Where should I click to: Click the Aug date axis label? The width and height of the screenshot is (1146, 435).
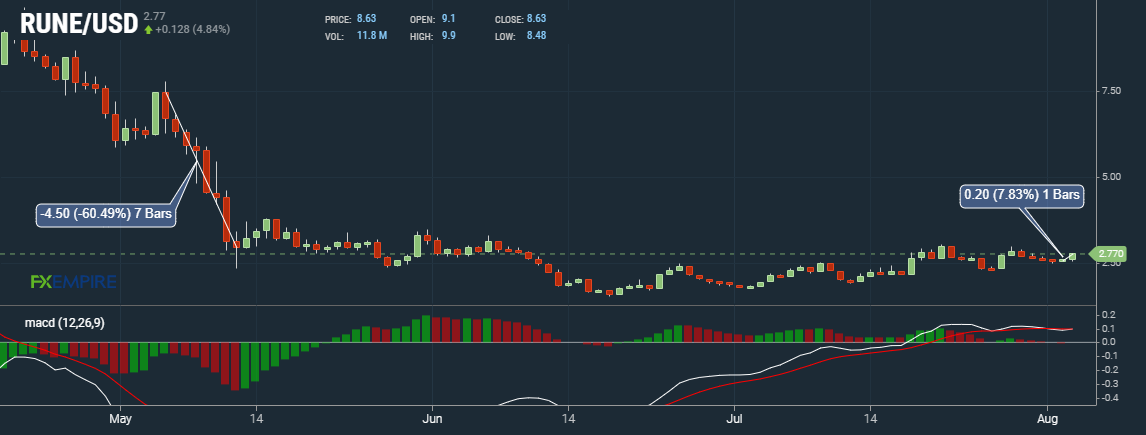(1047, 419)
